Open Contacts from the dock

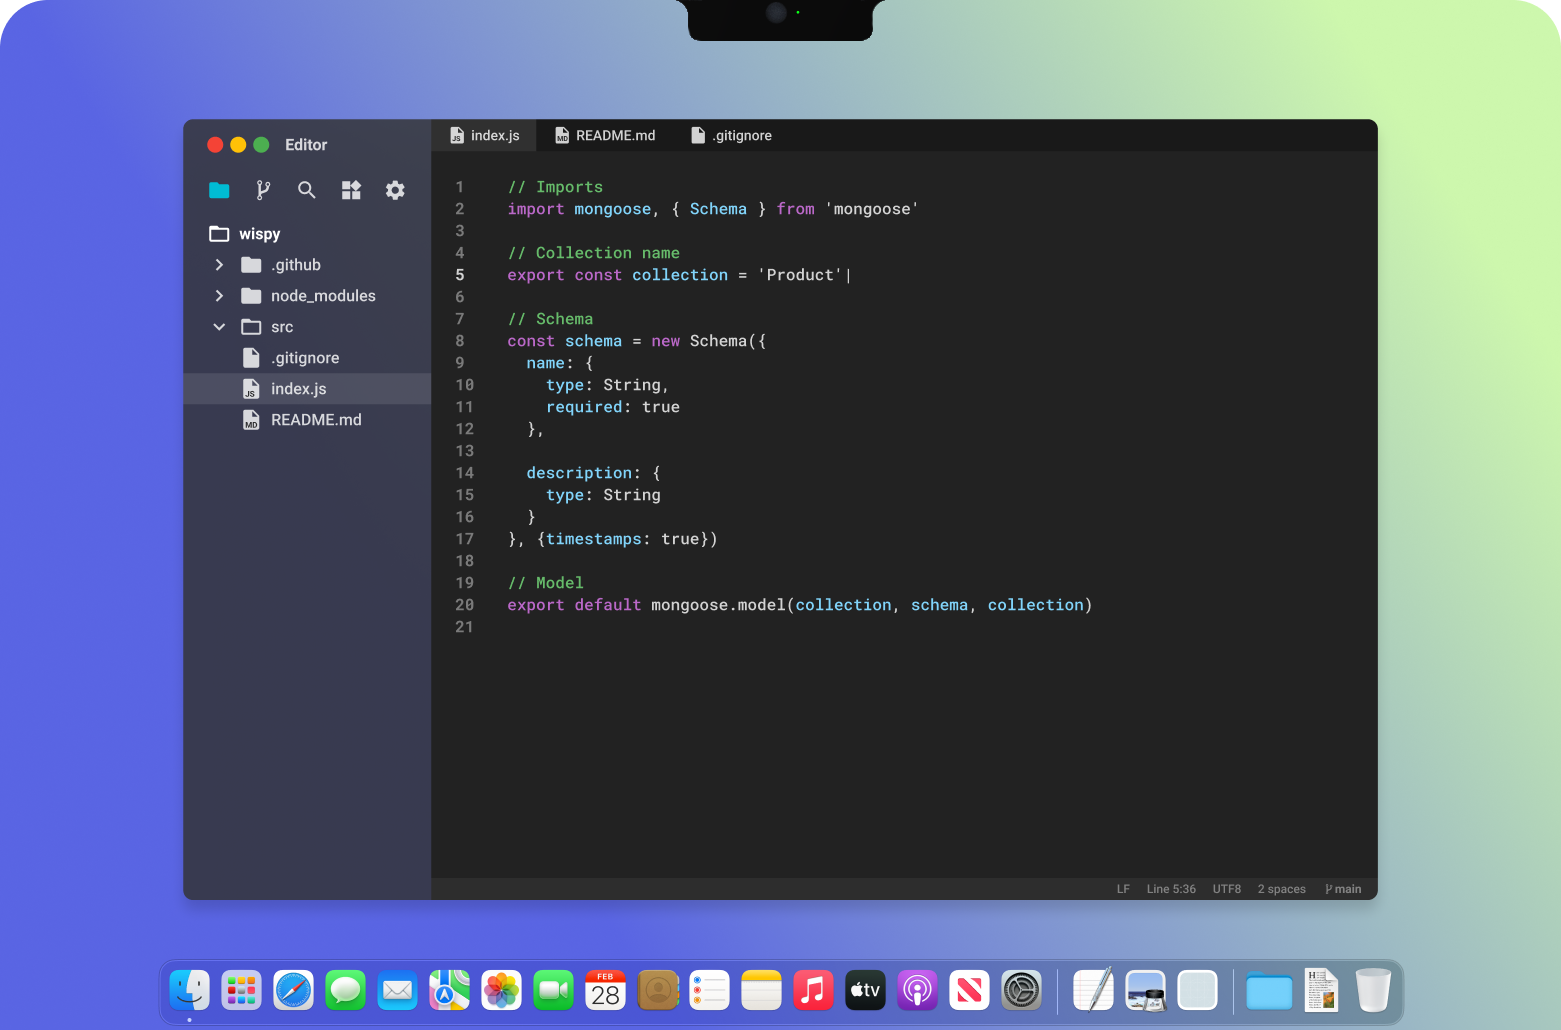point(657,991)
